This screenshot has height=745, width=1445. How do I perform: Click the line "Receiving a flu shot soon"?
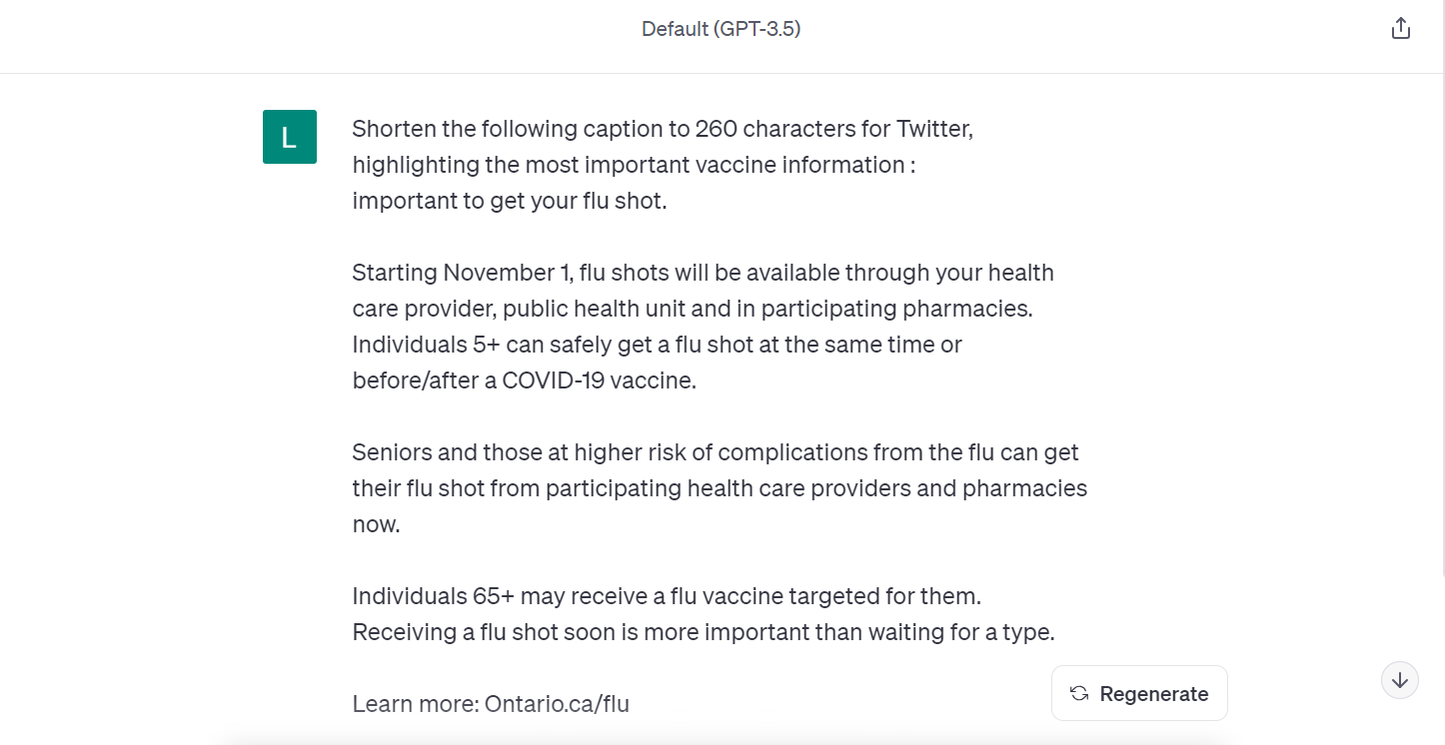pyautogui.click(x=704, y=633)
